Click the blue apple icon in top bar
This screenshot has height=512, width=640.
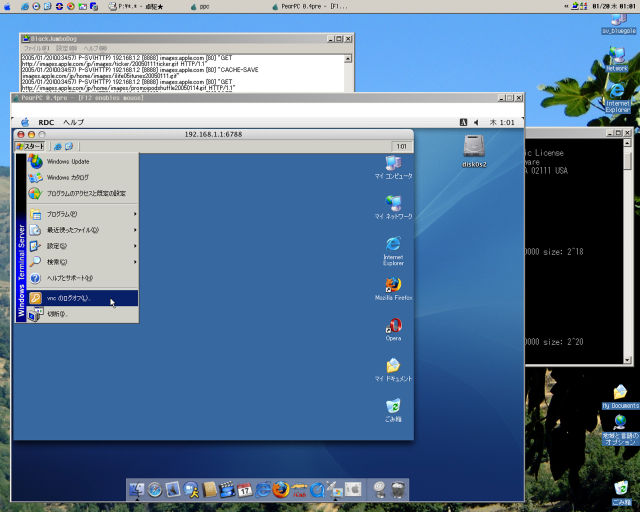pos(7,7)
